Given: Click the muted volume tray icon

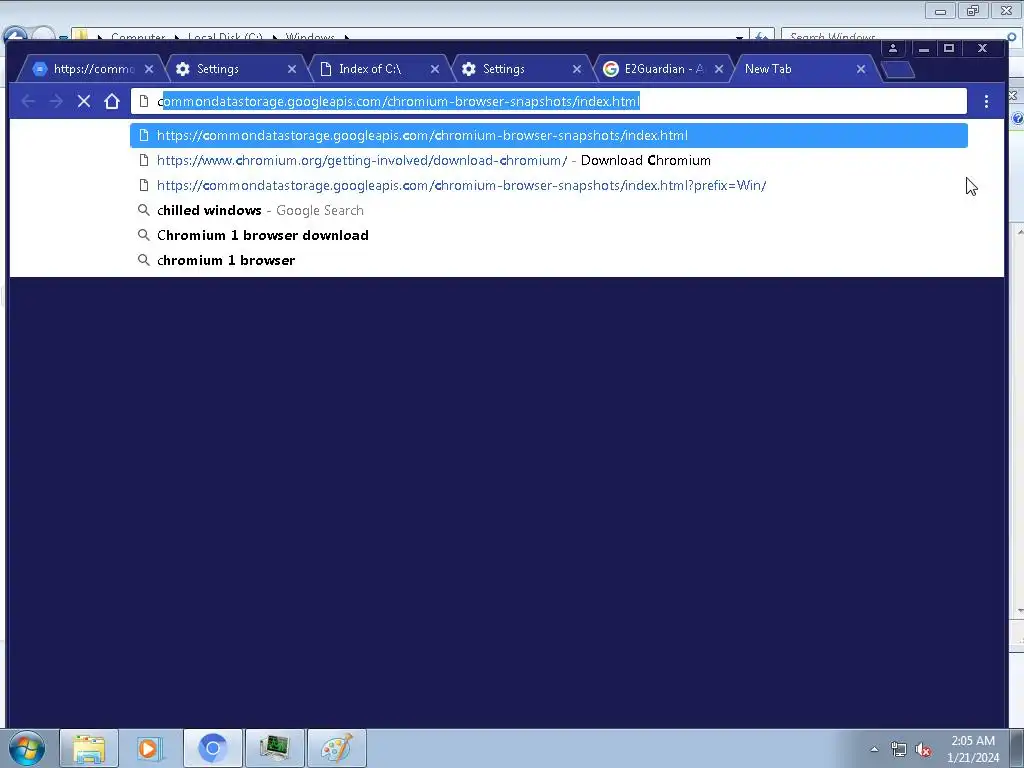Looking at the screenshot, I should 923,749.
